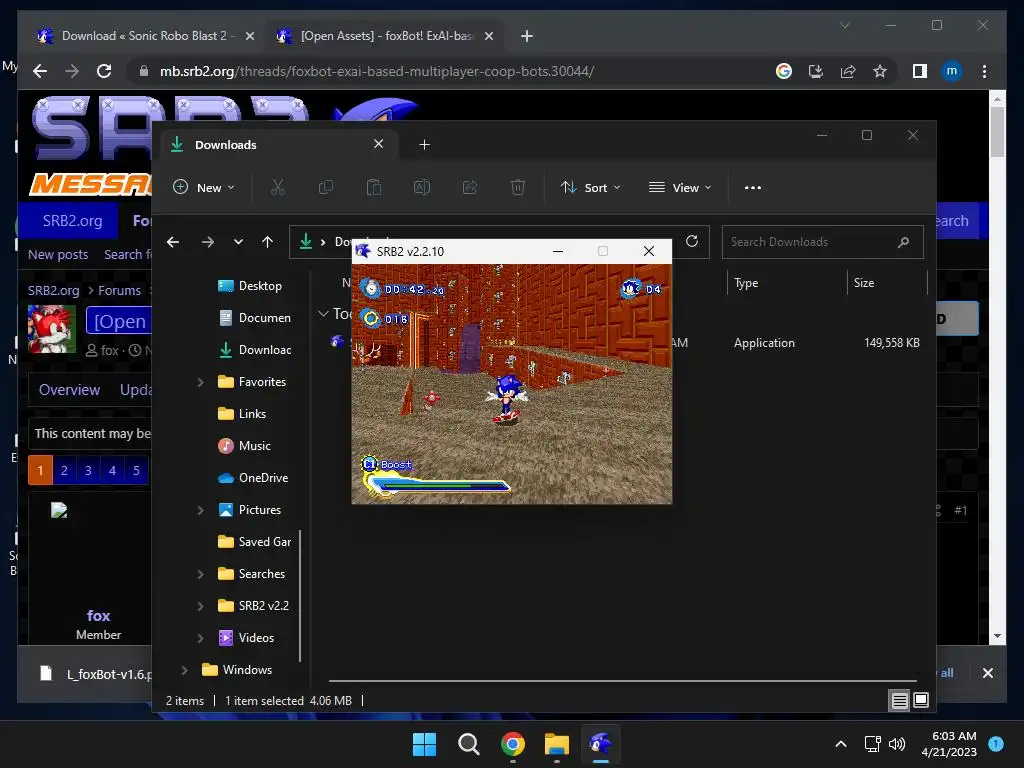Open Chrome profile avatar m
Viewport: 1024px width, 768px height.
coord(952,71)
